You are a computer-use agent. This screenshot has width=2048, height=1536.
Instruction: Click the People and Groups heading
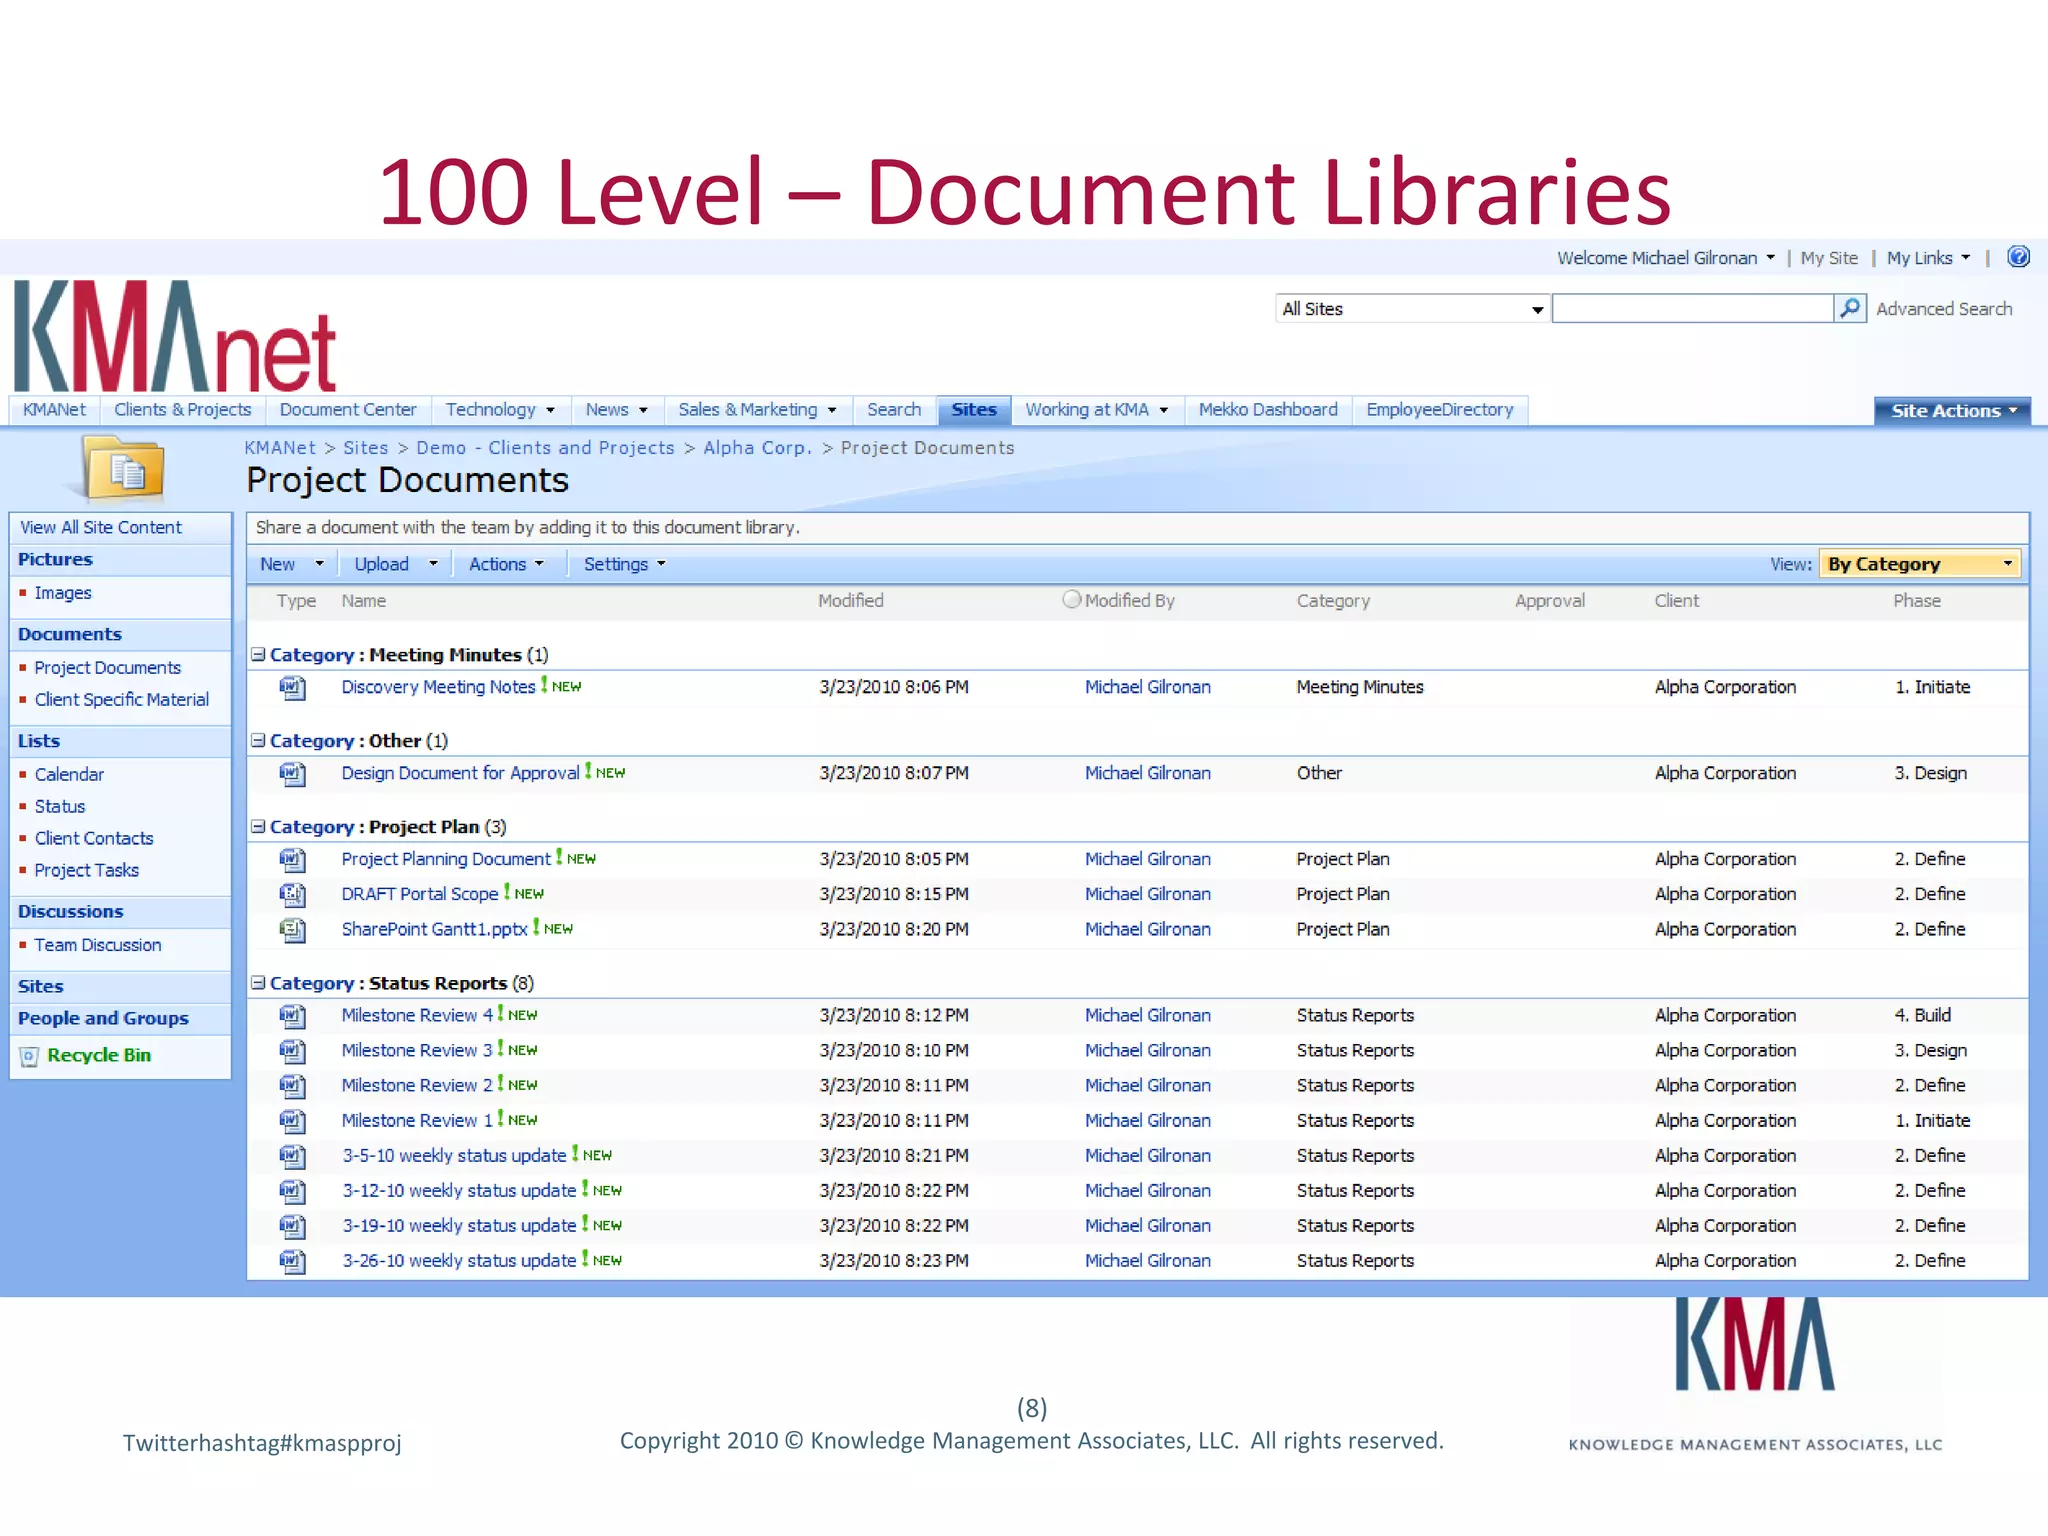pyautogui.click(x=103, y=1018)
